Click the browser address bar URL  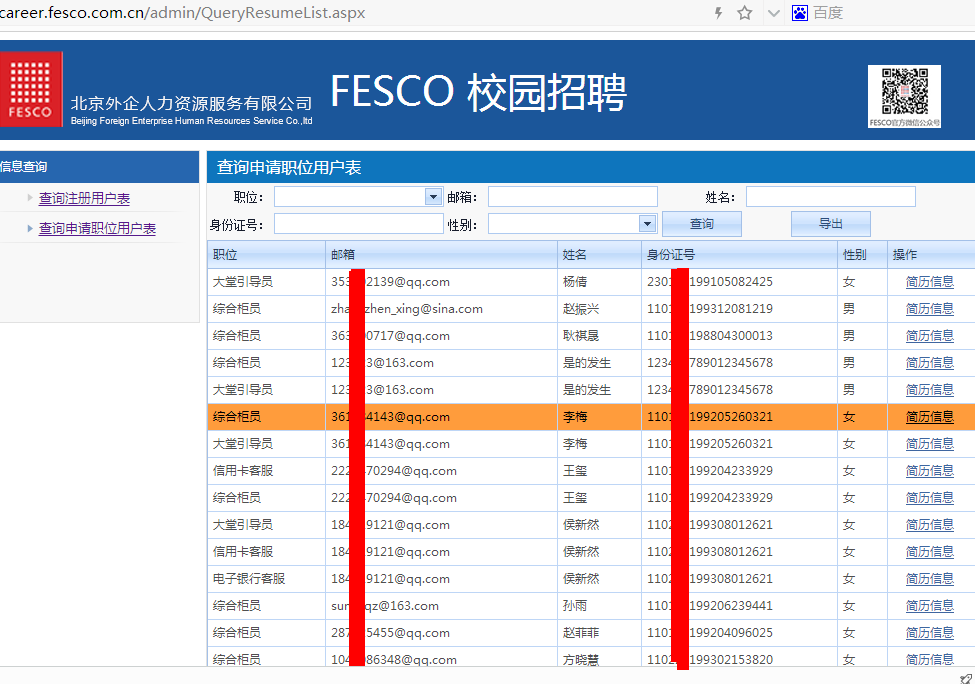[183, 12]
